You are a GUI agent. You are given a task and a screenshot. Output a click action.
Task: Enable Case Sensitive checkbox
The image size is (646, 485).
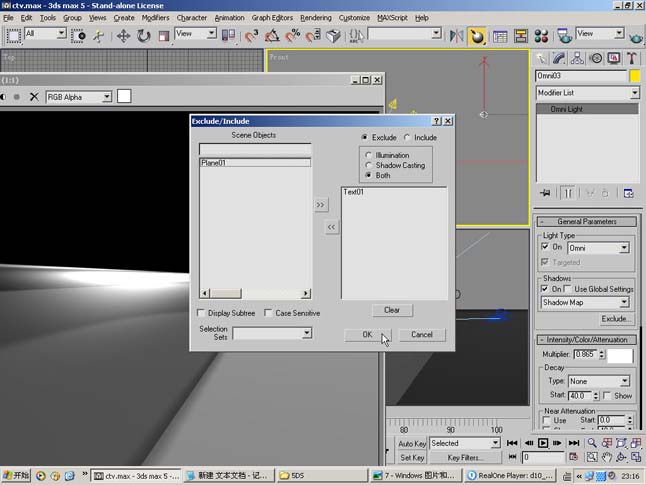[x=268, y=313]
